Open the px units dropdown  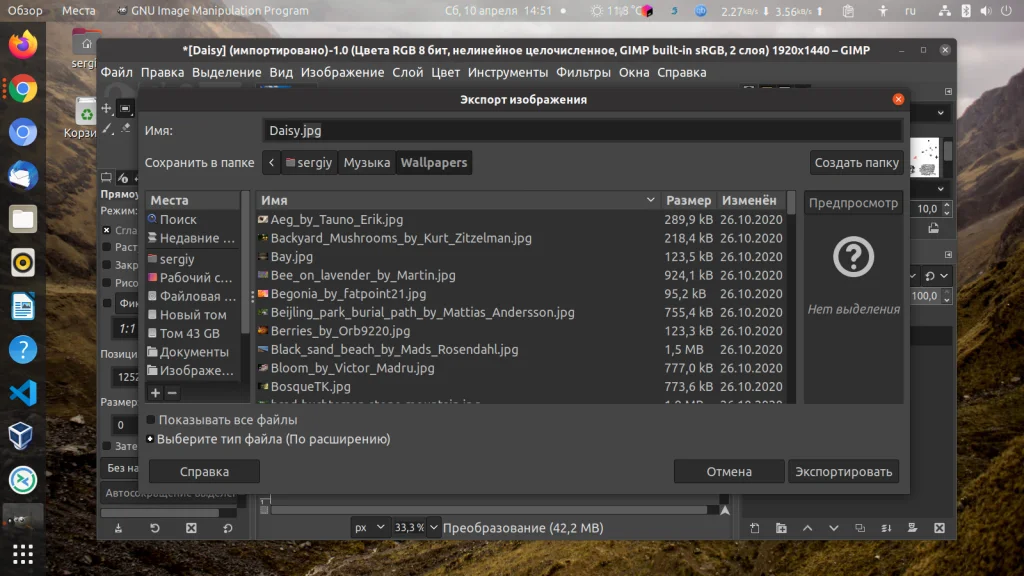(369, 527)
